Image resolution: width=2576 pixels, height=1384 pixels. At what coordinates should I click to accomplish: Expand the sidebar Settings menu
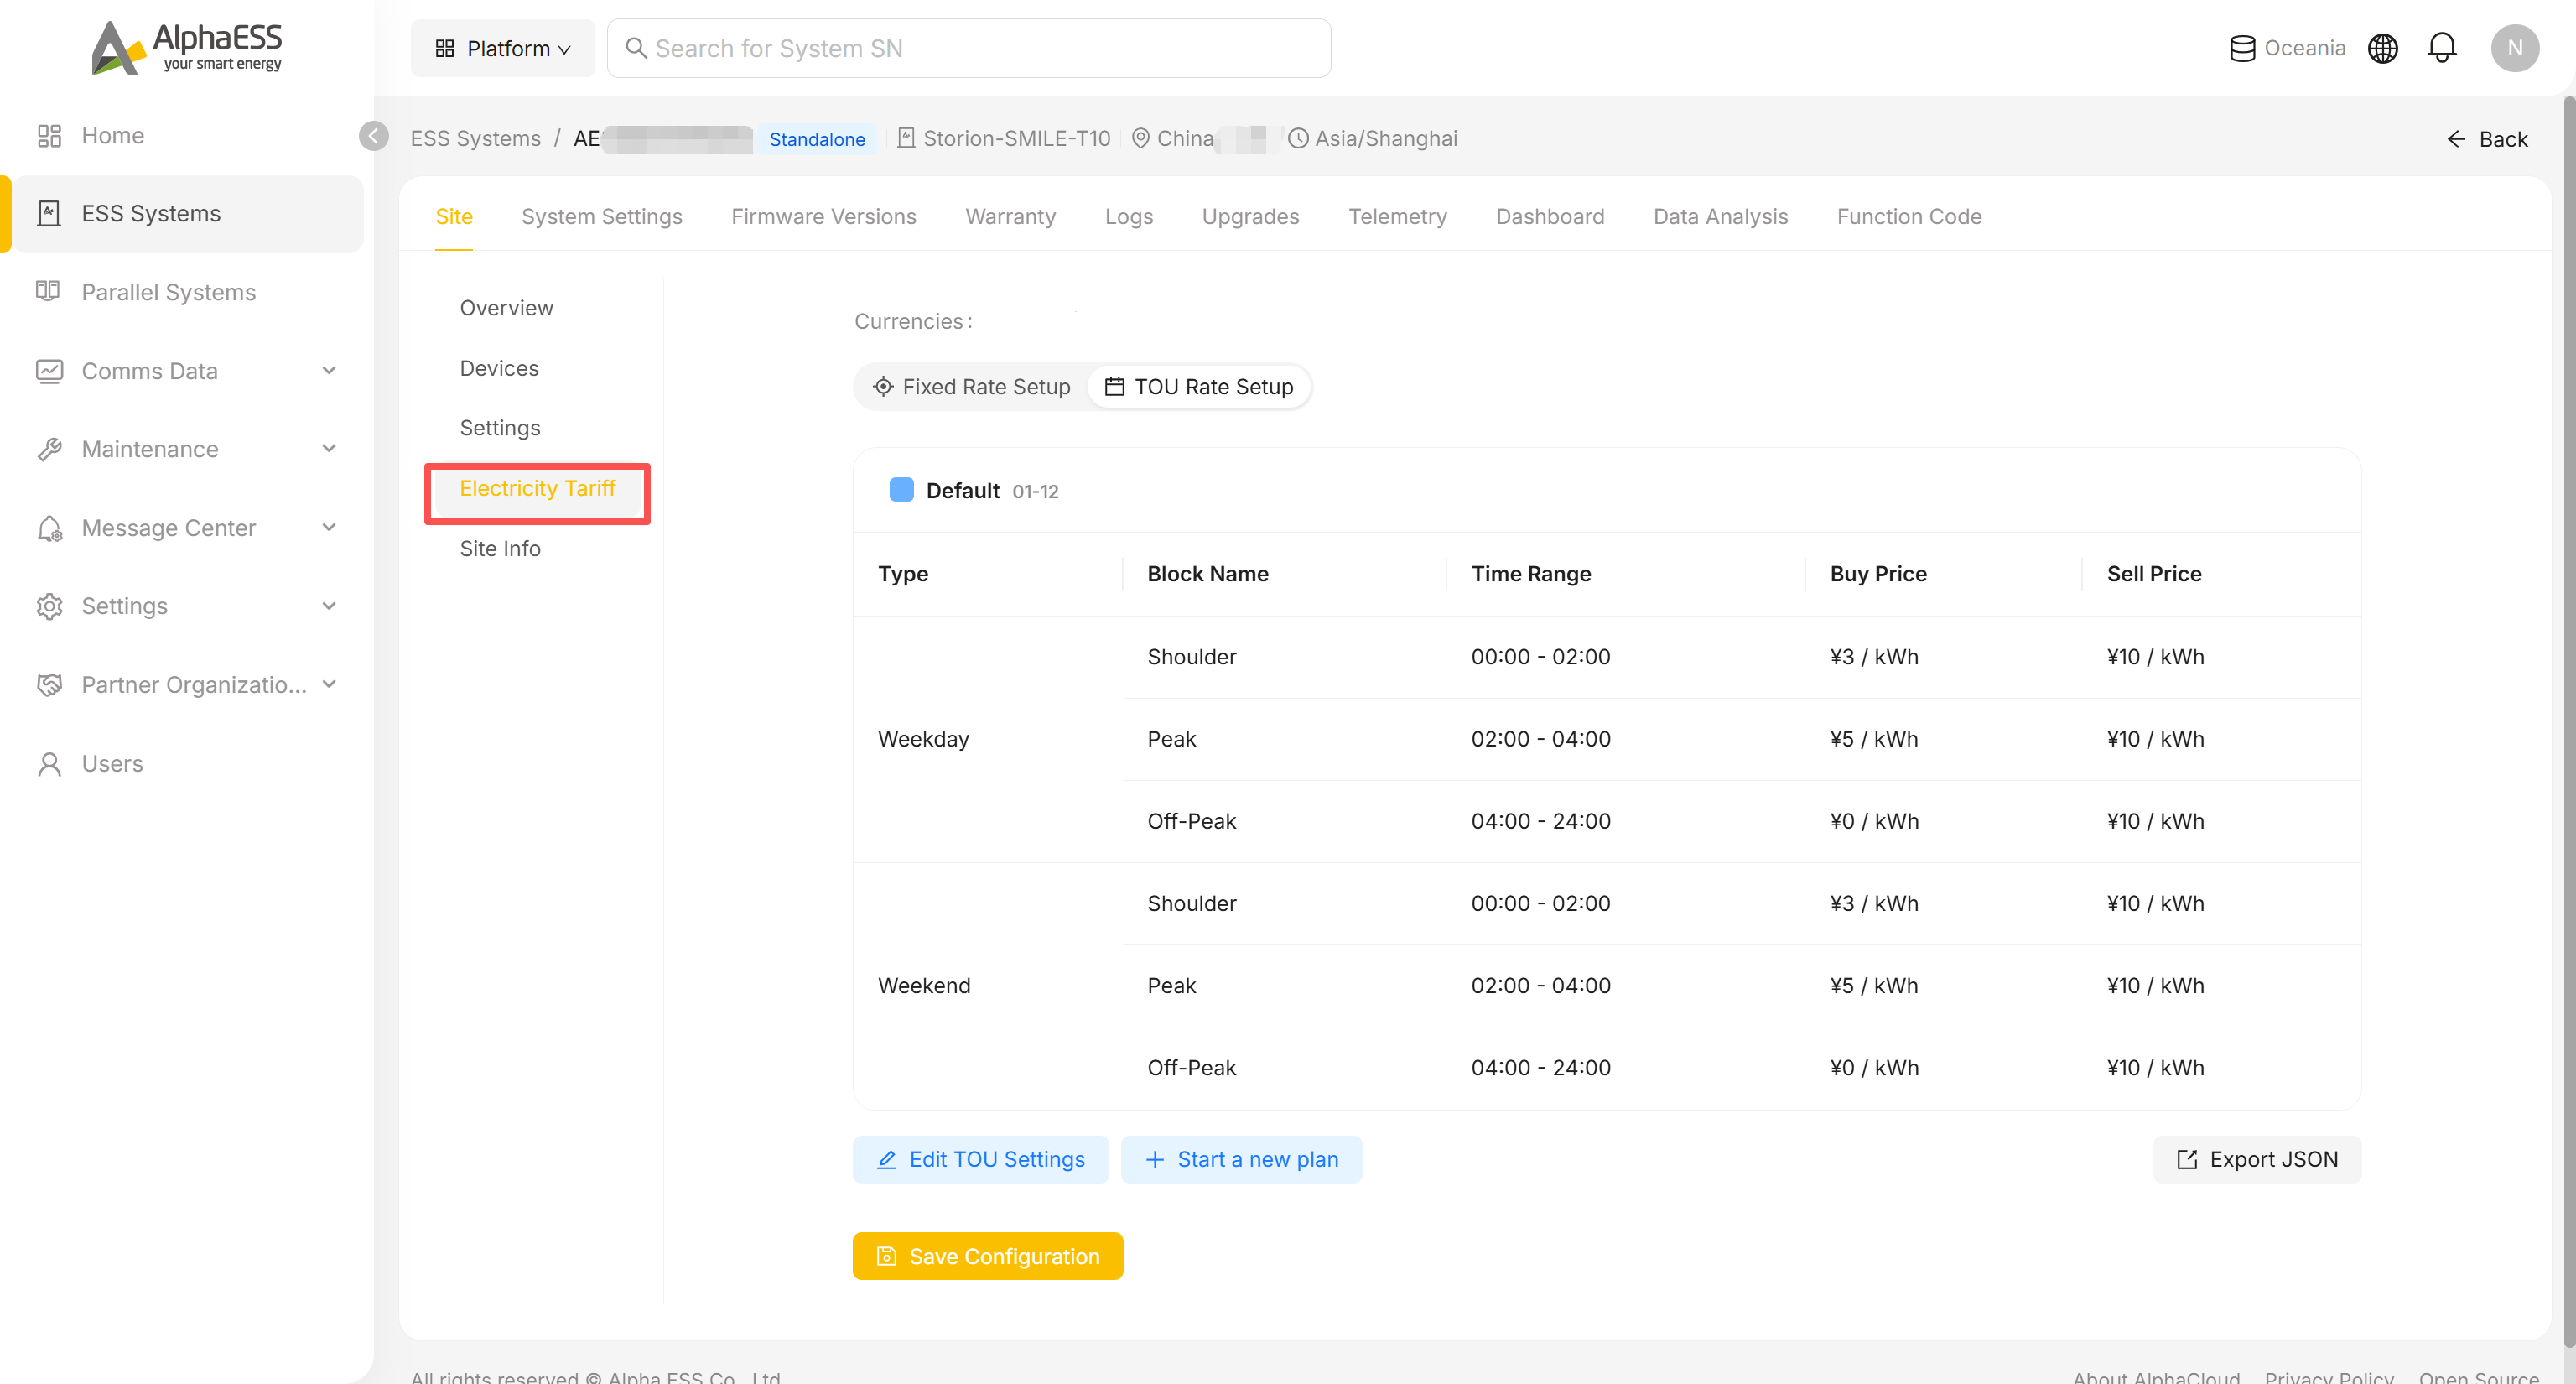click(x=188, y=606)
